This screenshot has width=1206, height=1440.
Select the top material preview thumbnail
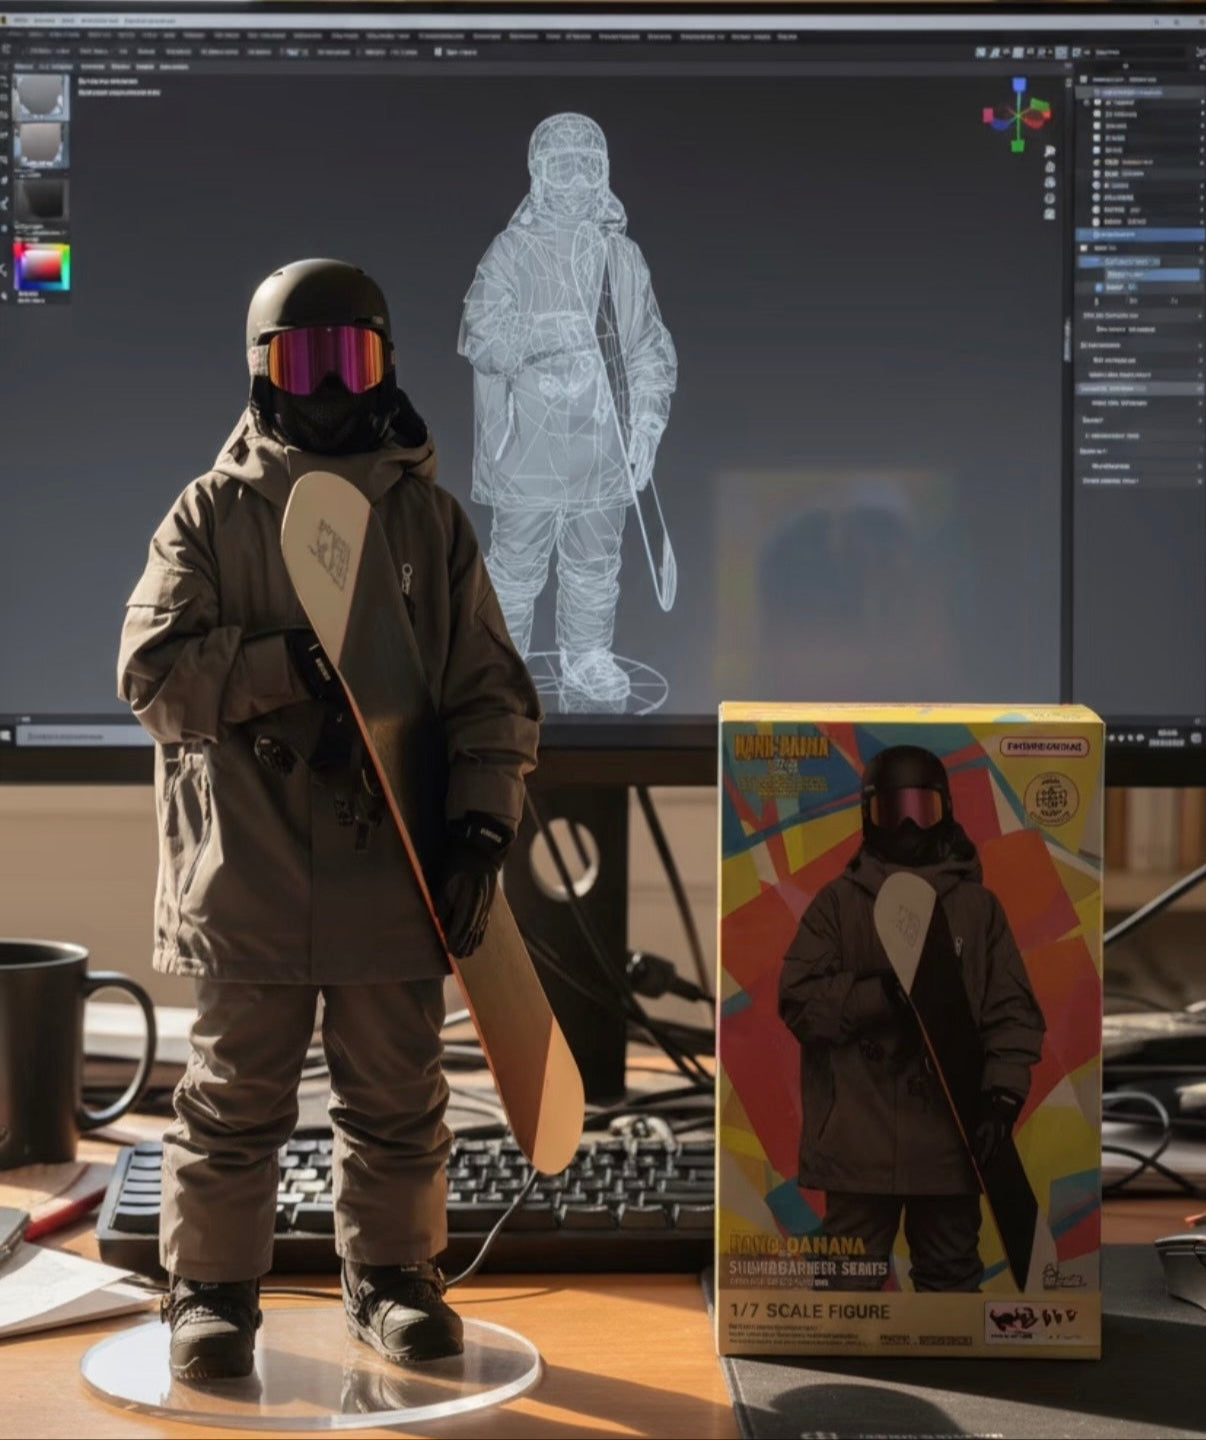41,97
